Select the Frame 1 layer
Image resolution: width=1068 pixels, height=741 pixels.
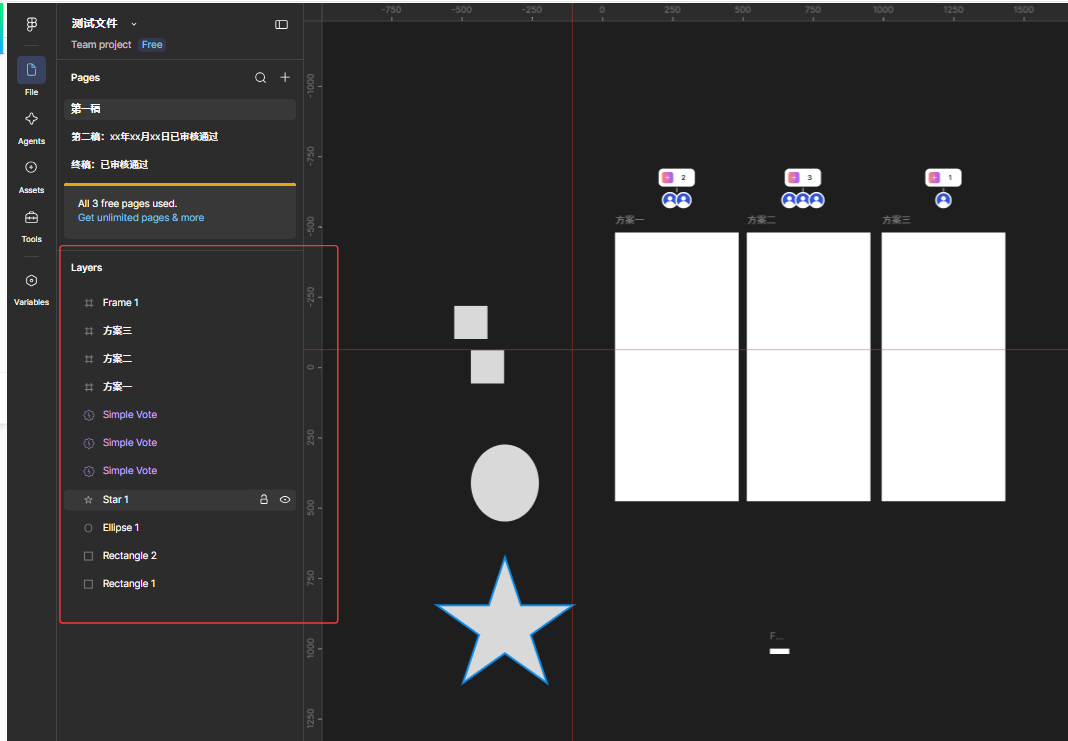(x=180, y=302)
